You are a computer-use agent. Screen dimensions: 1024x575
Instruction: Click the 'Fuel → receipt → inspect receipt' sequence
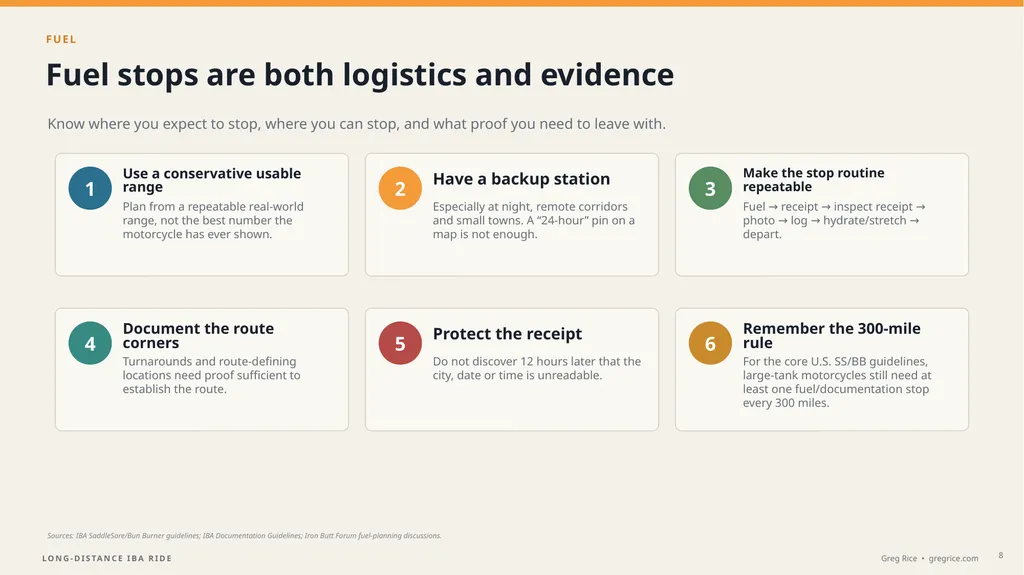pyautogui.click(x=834, y=220)
